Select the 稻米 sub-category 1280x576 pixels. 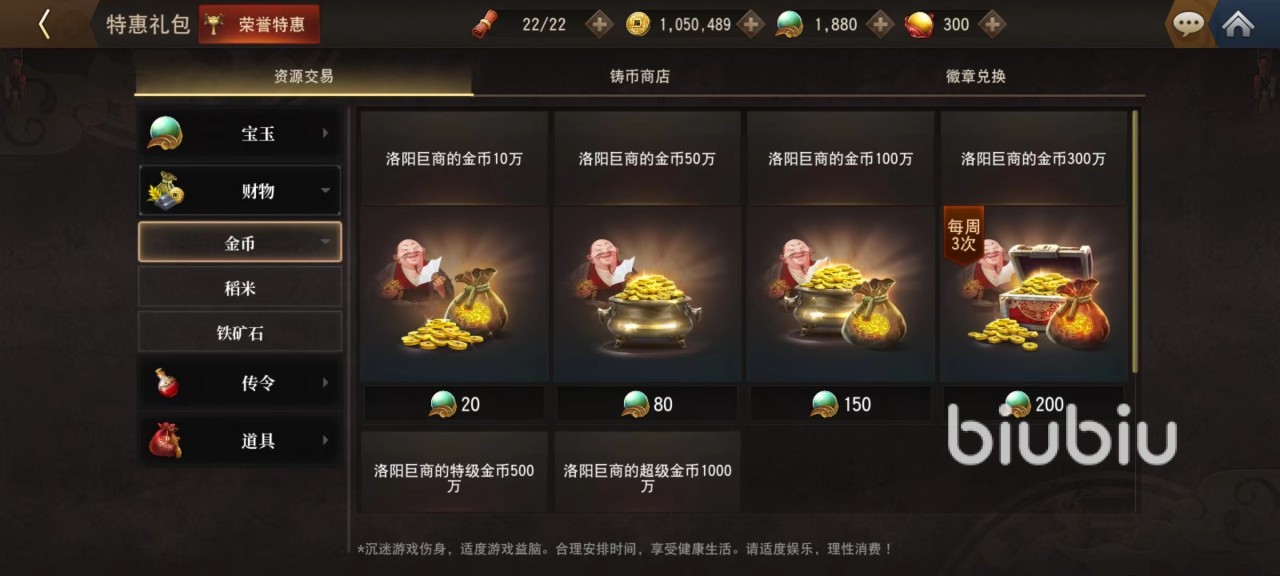(x=240, y=288)
